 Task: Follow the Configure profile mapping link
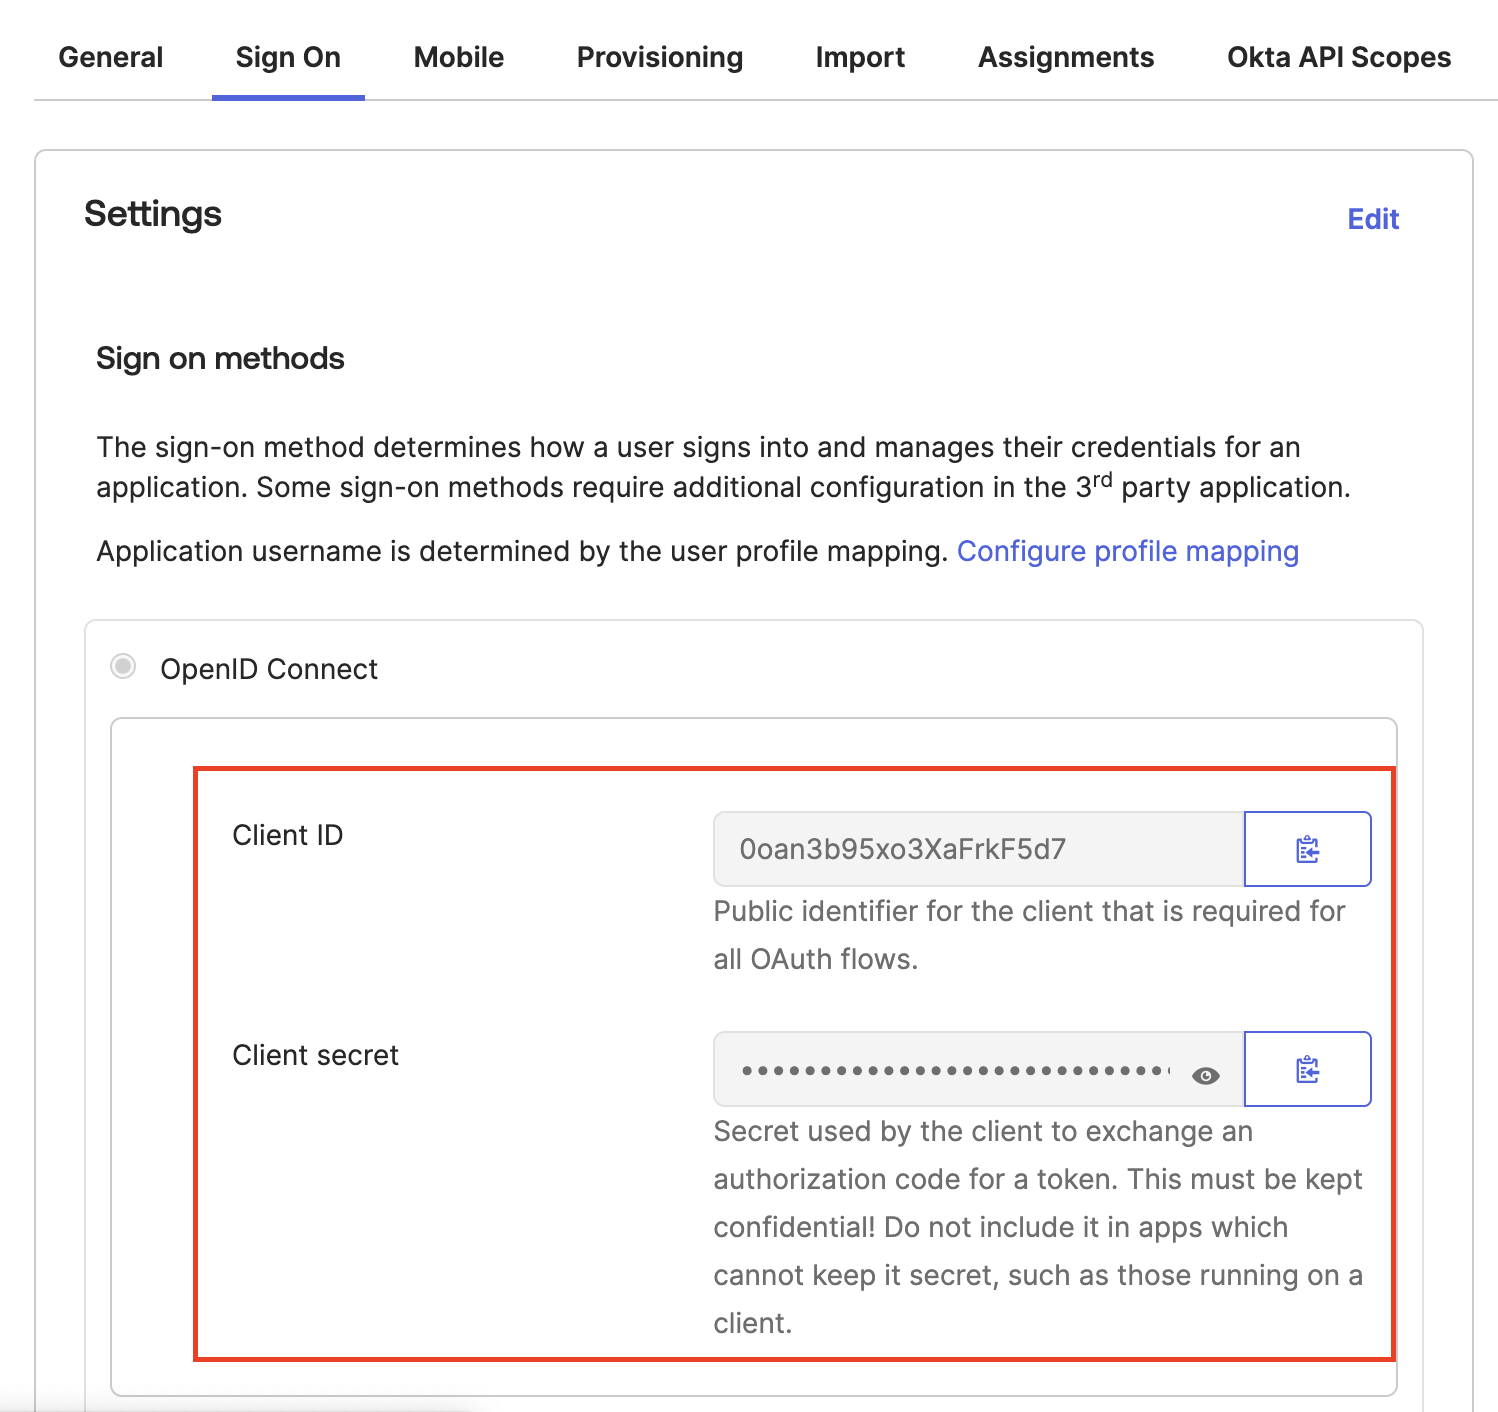click(x=1128, y=552)
